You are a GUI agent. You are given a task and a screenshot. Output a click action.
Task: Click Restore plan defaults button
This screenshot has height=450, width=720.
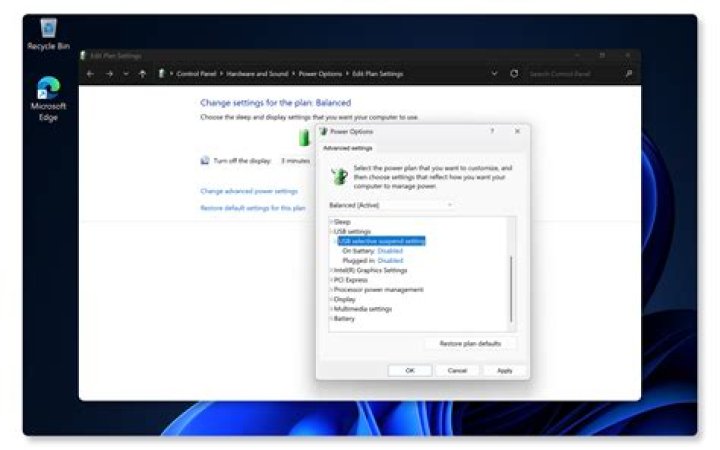pos(470,343)
